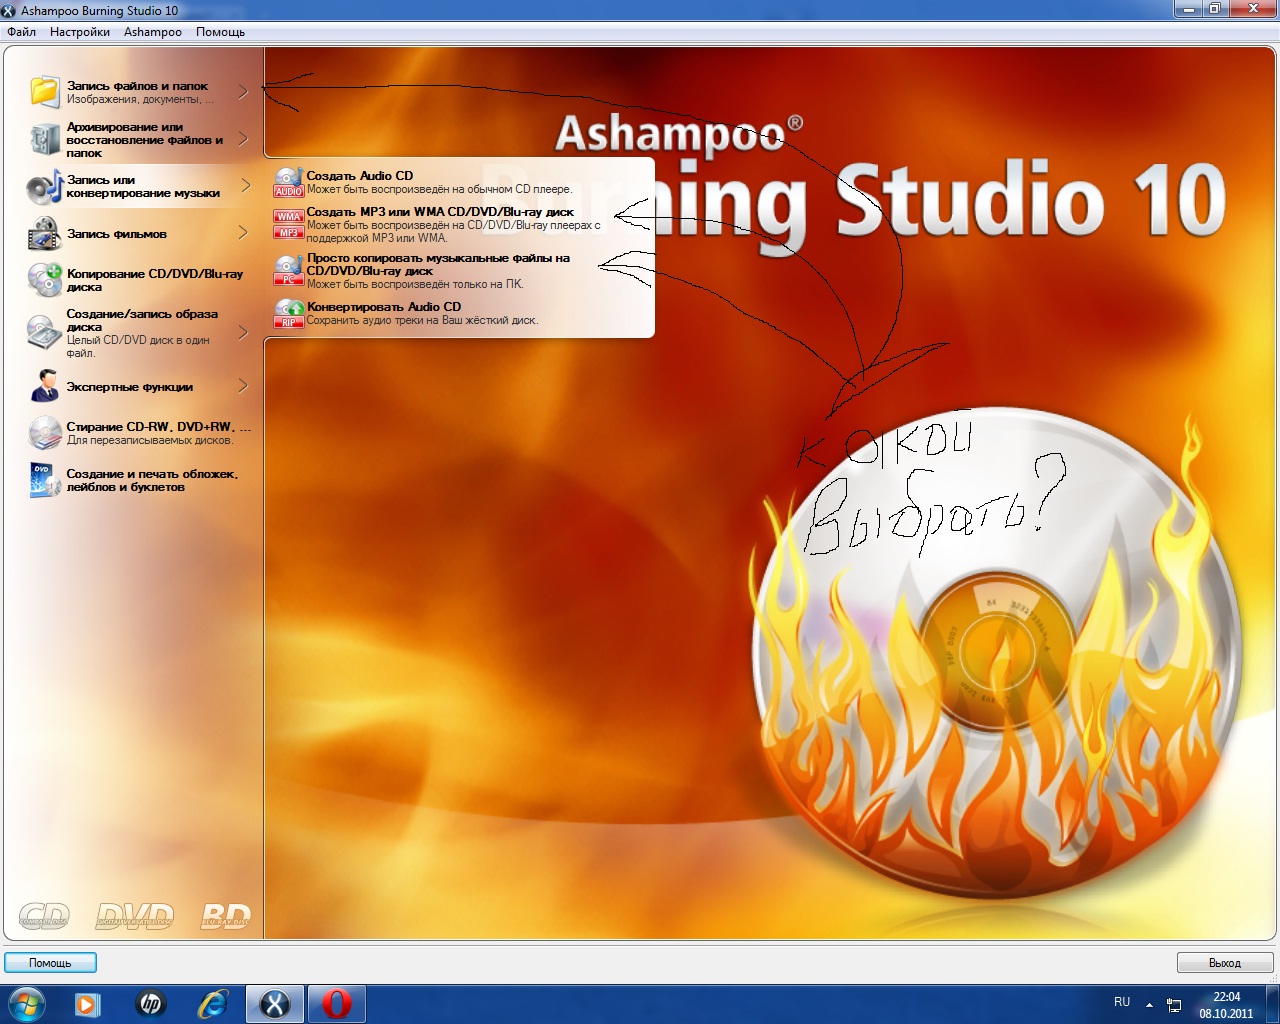1280x1024 pixels.
Task: Select Экспертные функции entry text
Action: pos(130,387)
